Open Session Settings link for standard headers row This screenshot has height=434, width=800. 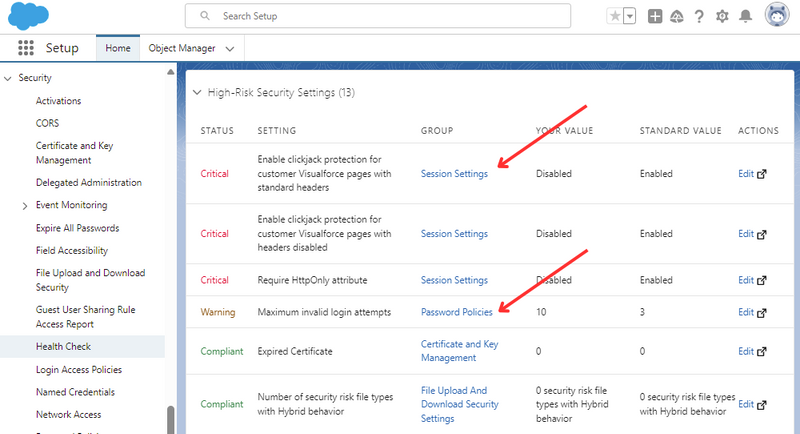click(x=454, y=174)
